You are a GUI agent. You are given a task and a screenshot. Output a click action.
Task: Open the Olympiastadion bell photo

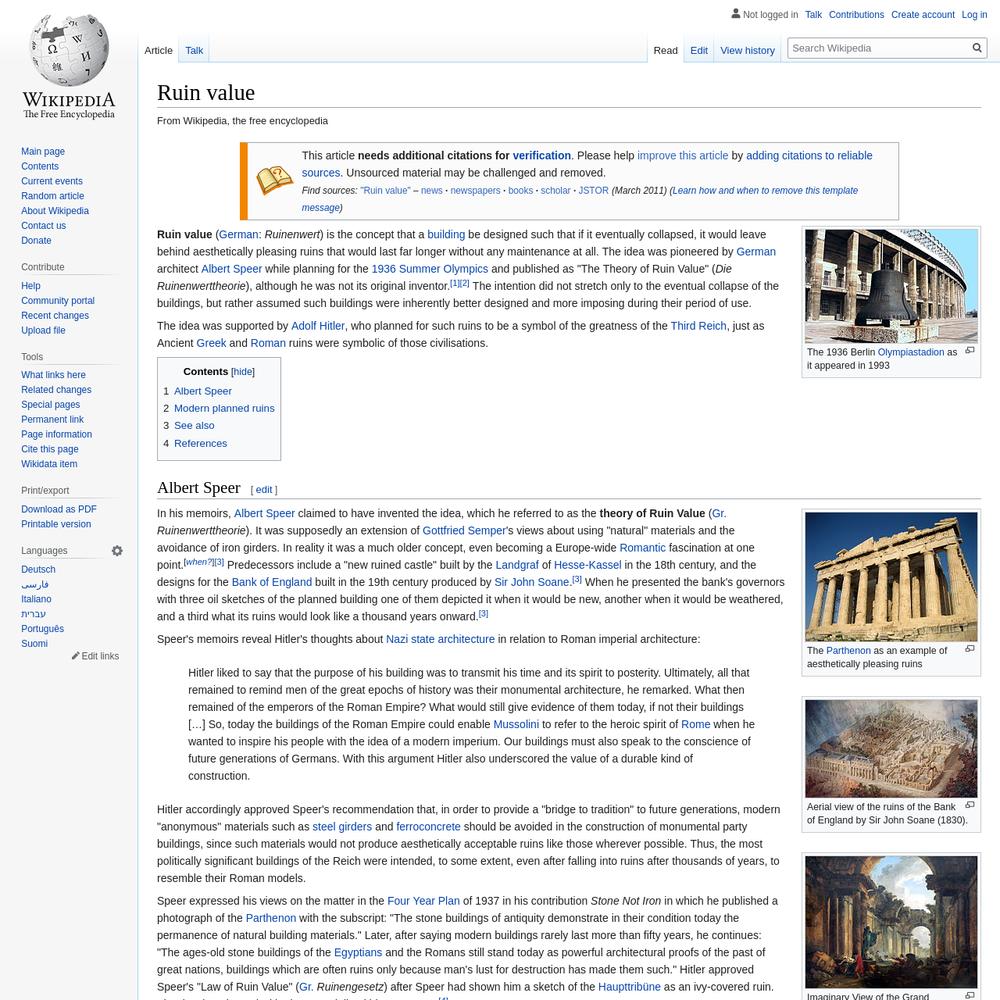tap(891, 286)
